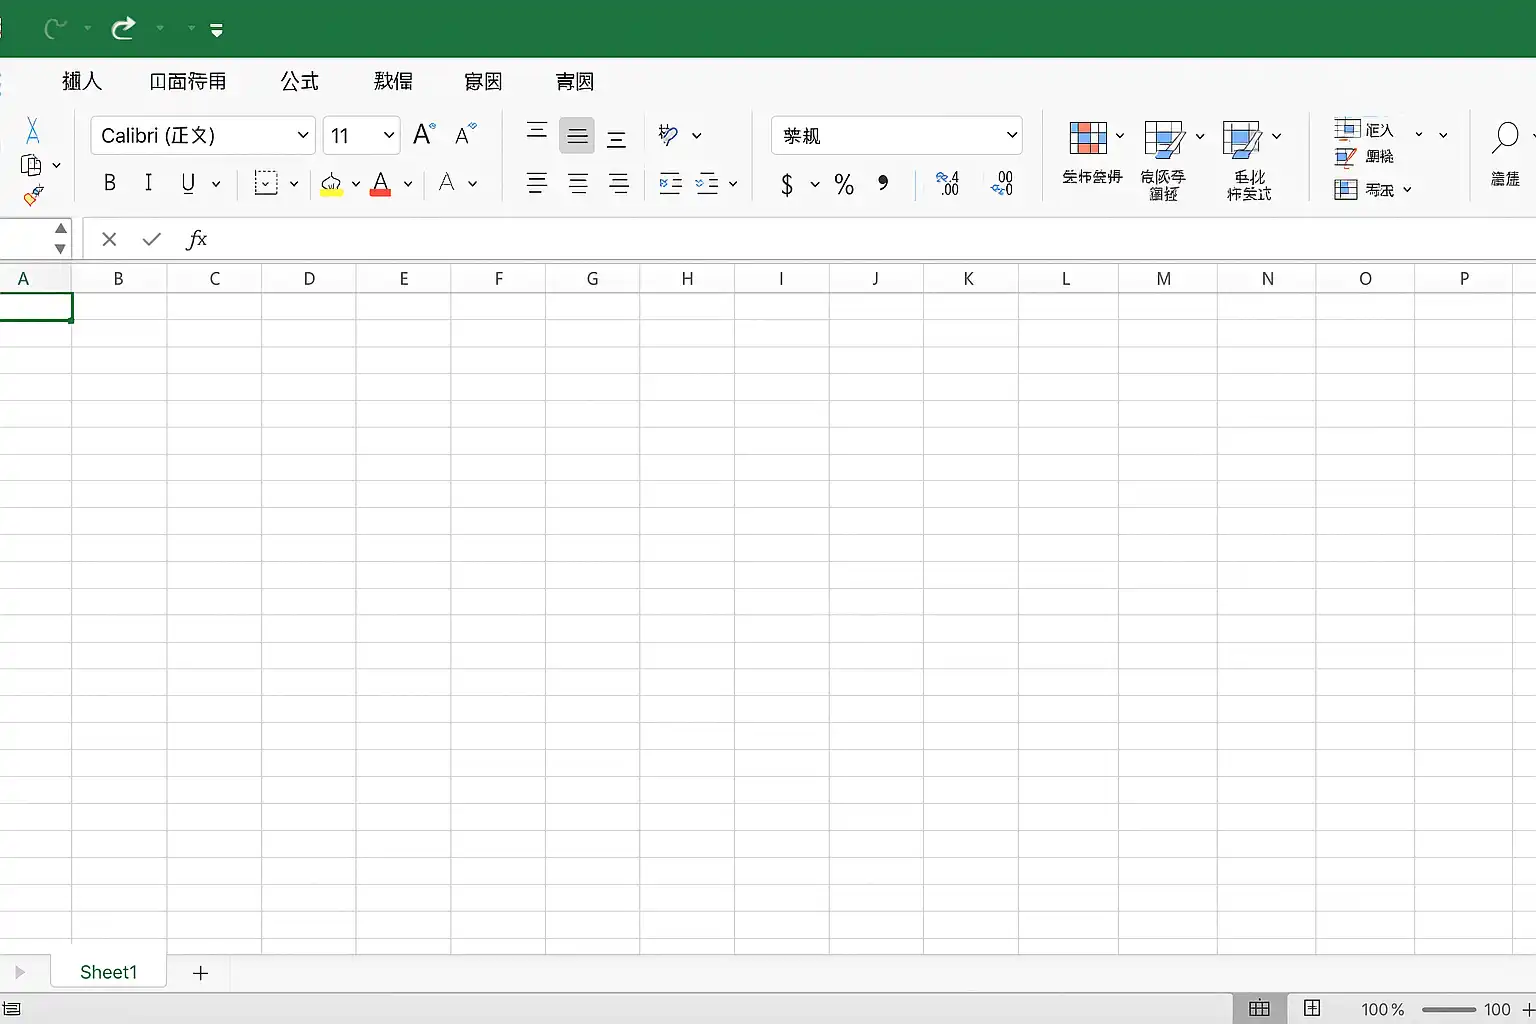Select column H header
This screenshot has width=1536, height=1024.
pyautogui.click(x=687, y=279)
